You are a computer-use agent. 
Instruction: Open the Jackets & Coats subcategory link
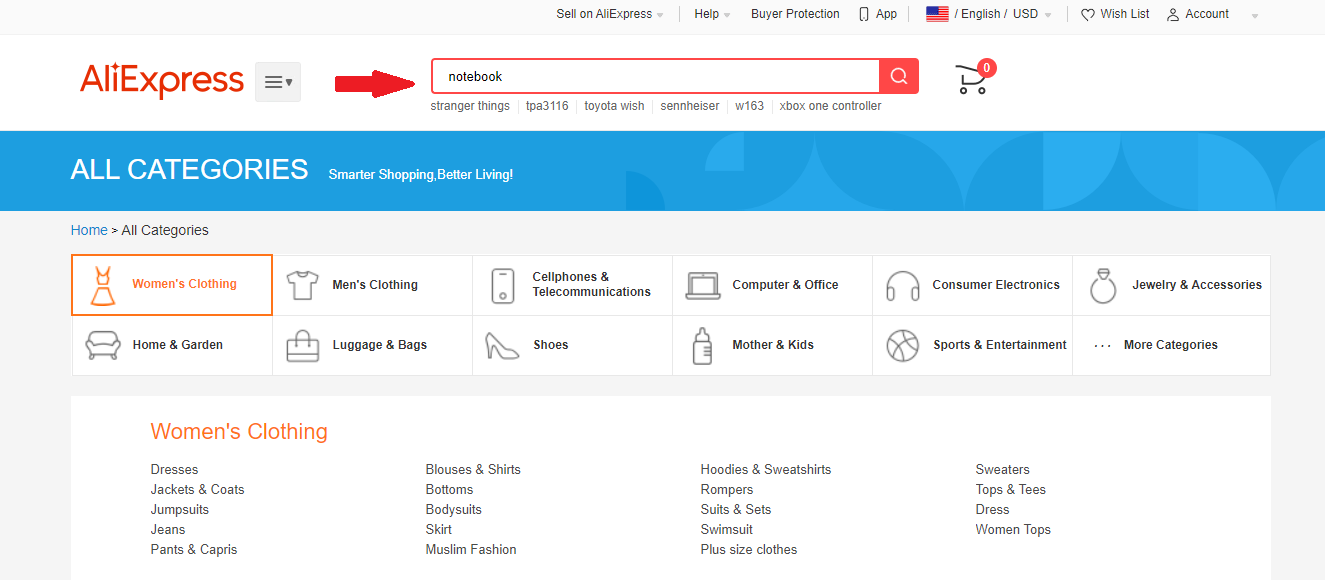coord(198,490)
